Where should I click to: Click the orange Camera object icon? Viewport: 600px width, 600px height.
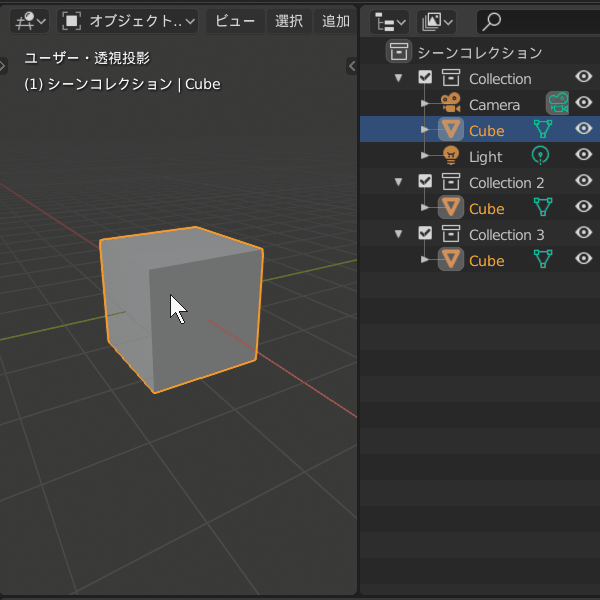click(451, 103)
